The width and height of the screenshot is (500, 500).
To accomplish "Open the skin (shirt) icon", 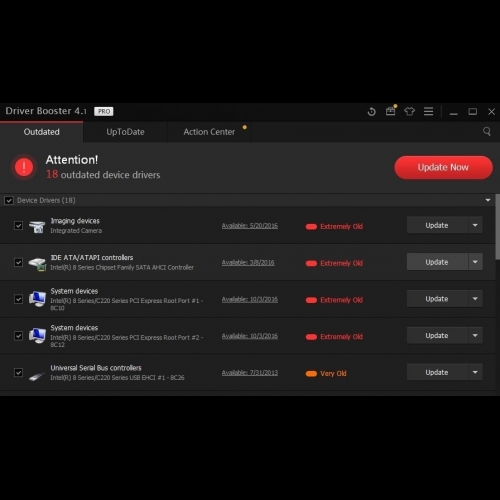I will coord(409,111).
